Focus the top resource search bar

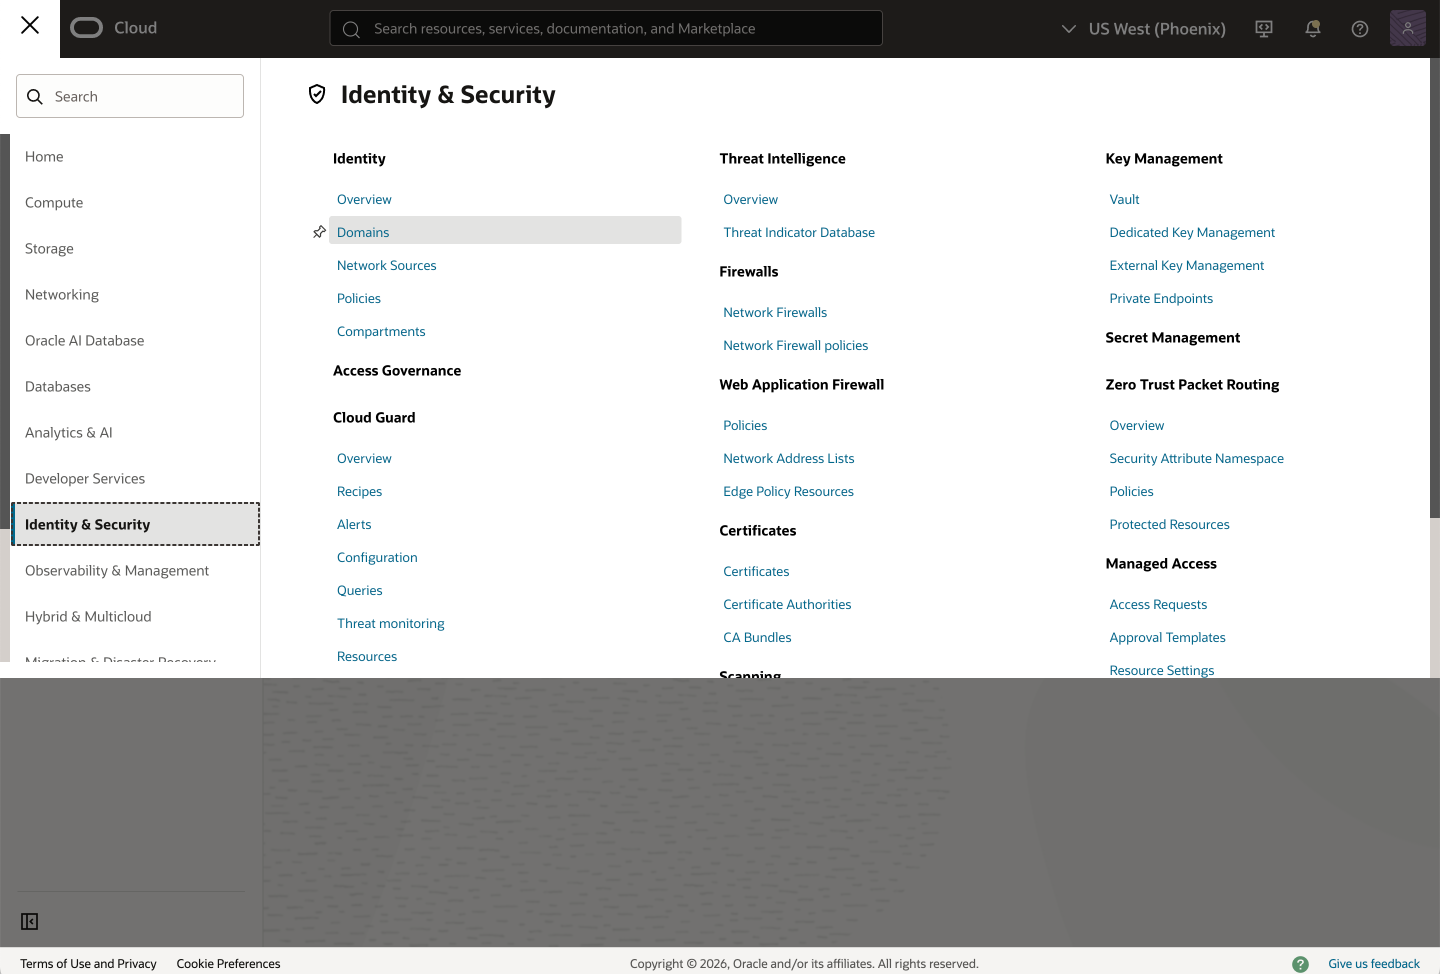tap(606, 28)
